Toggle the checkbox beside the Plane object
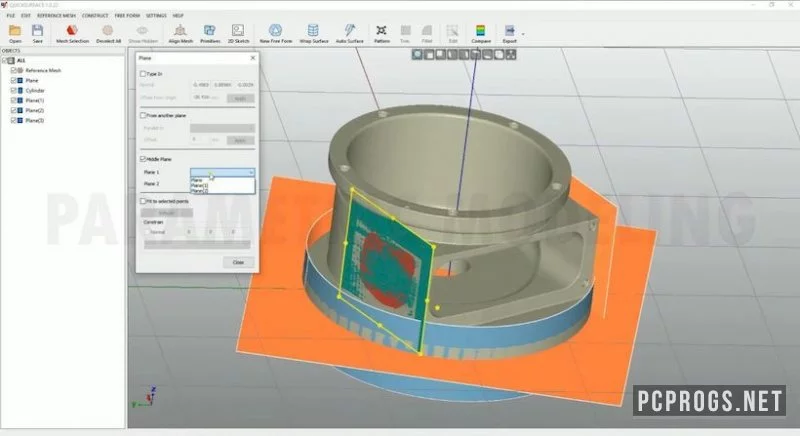This screenshot has width=800, height=436. [x=14, y=81]
